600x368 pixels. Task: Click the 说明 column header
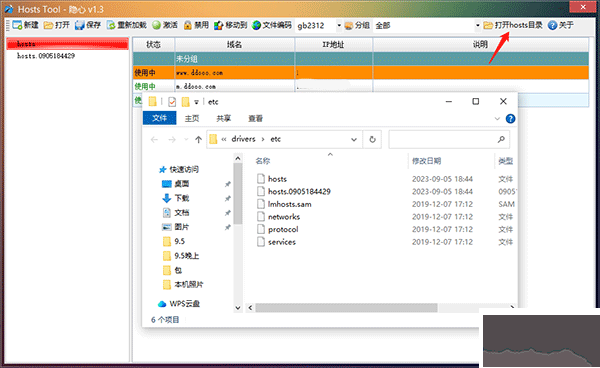pos(481,45)
